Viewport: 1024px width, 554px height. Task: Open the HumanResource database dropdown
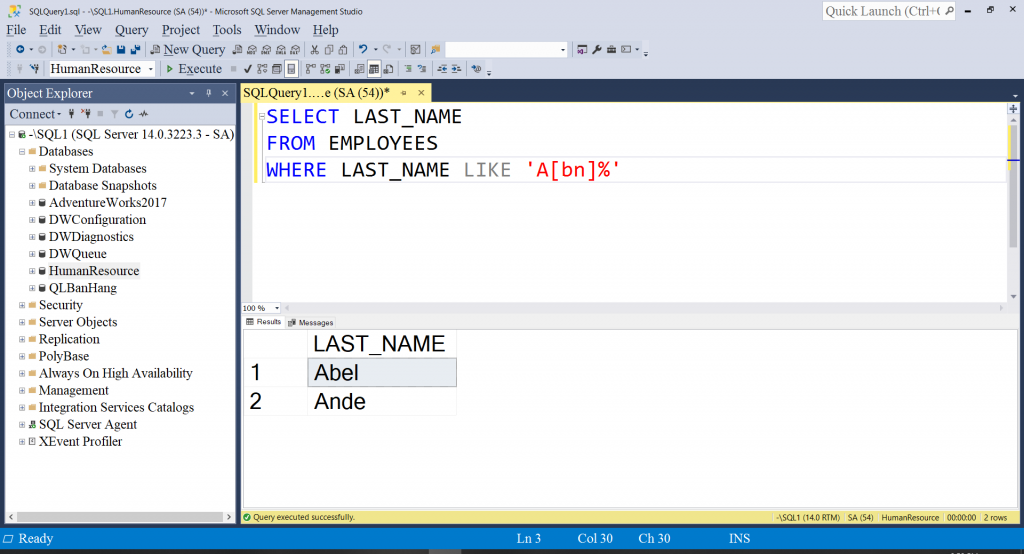coord(101,69)
